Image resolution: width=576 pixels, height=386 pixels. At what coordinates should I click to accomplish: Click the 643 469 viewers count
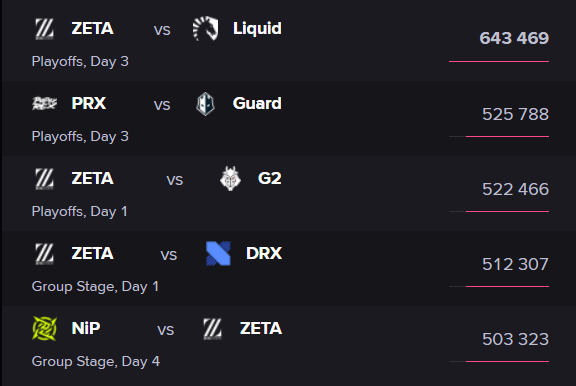click(x=514, y=38)
